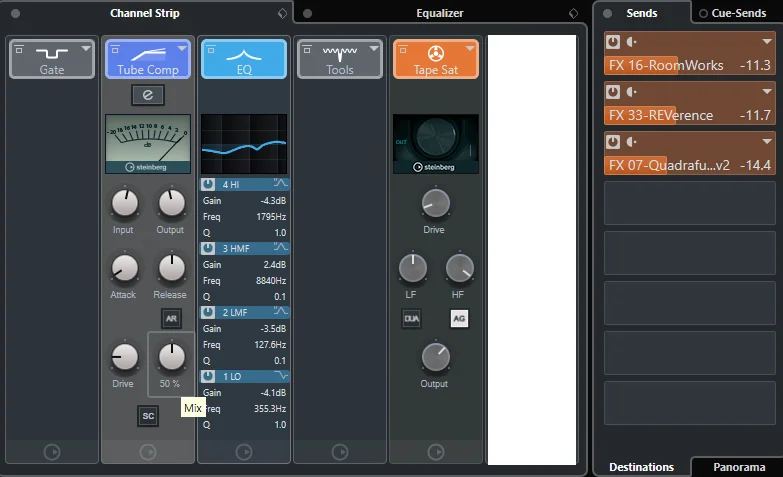783x477 pixels.
Task: Toggle power for FX 33-REVerence send
Action: [613, 91]
